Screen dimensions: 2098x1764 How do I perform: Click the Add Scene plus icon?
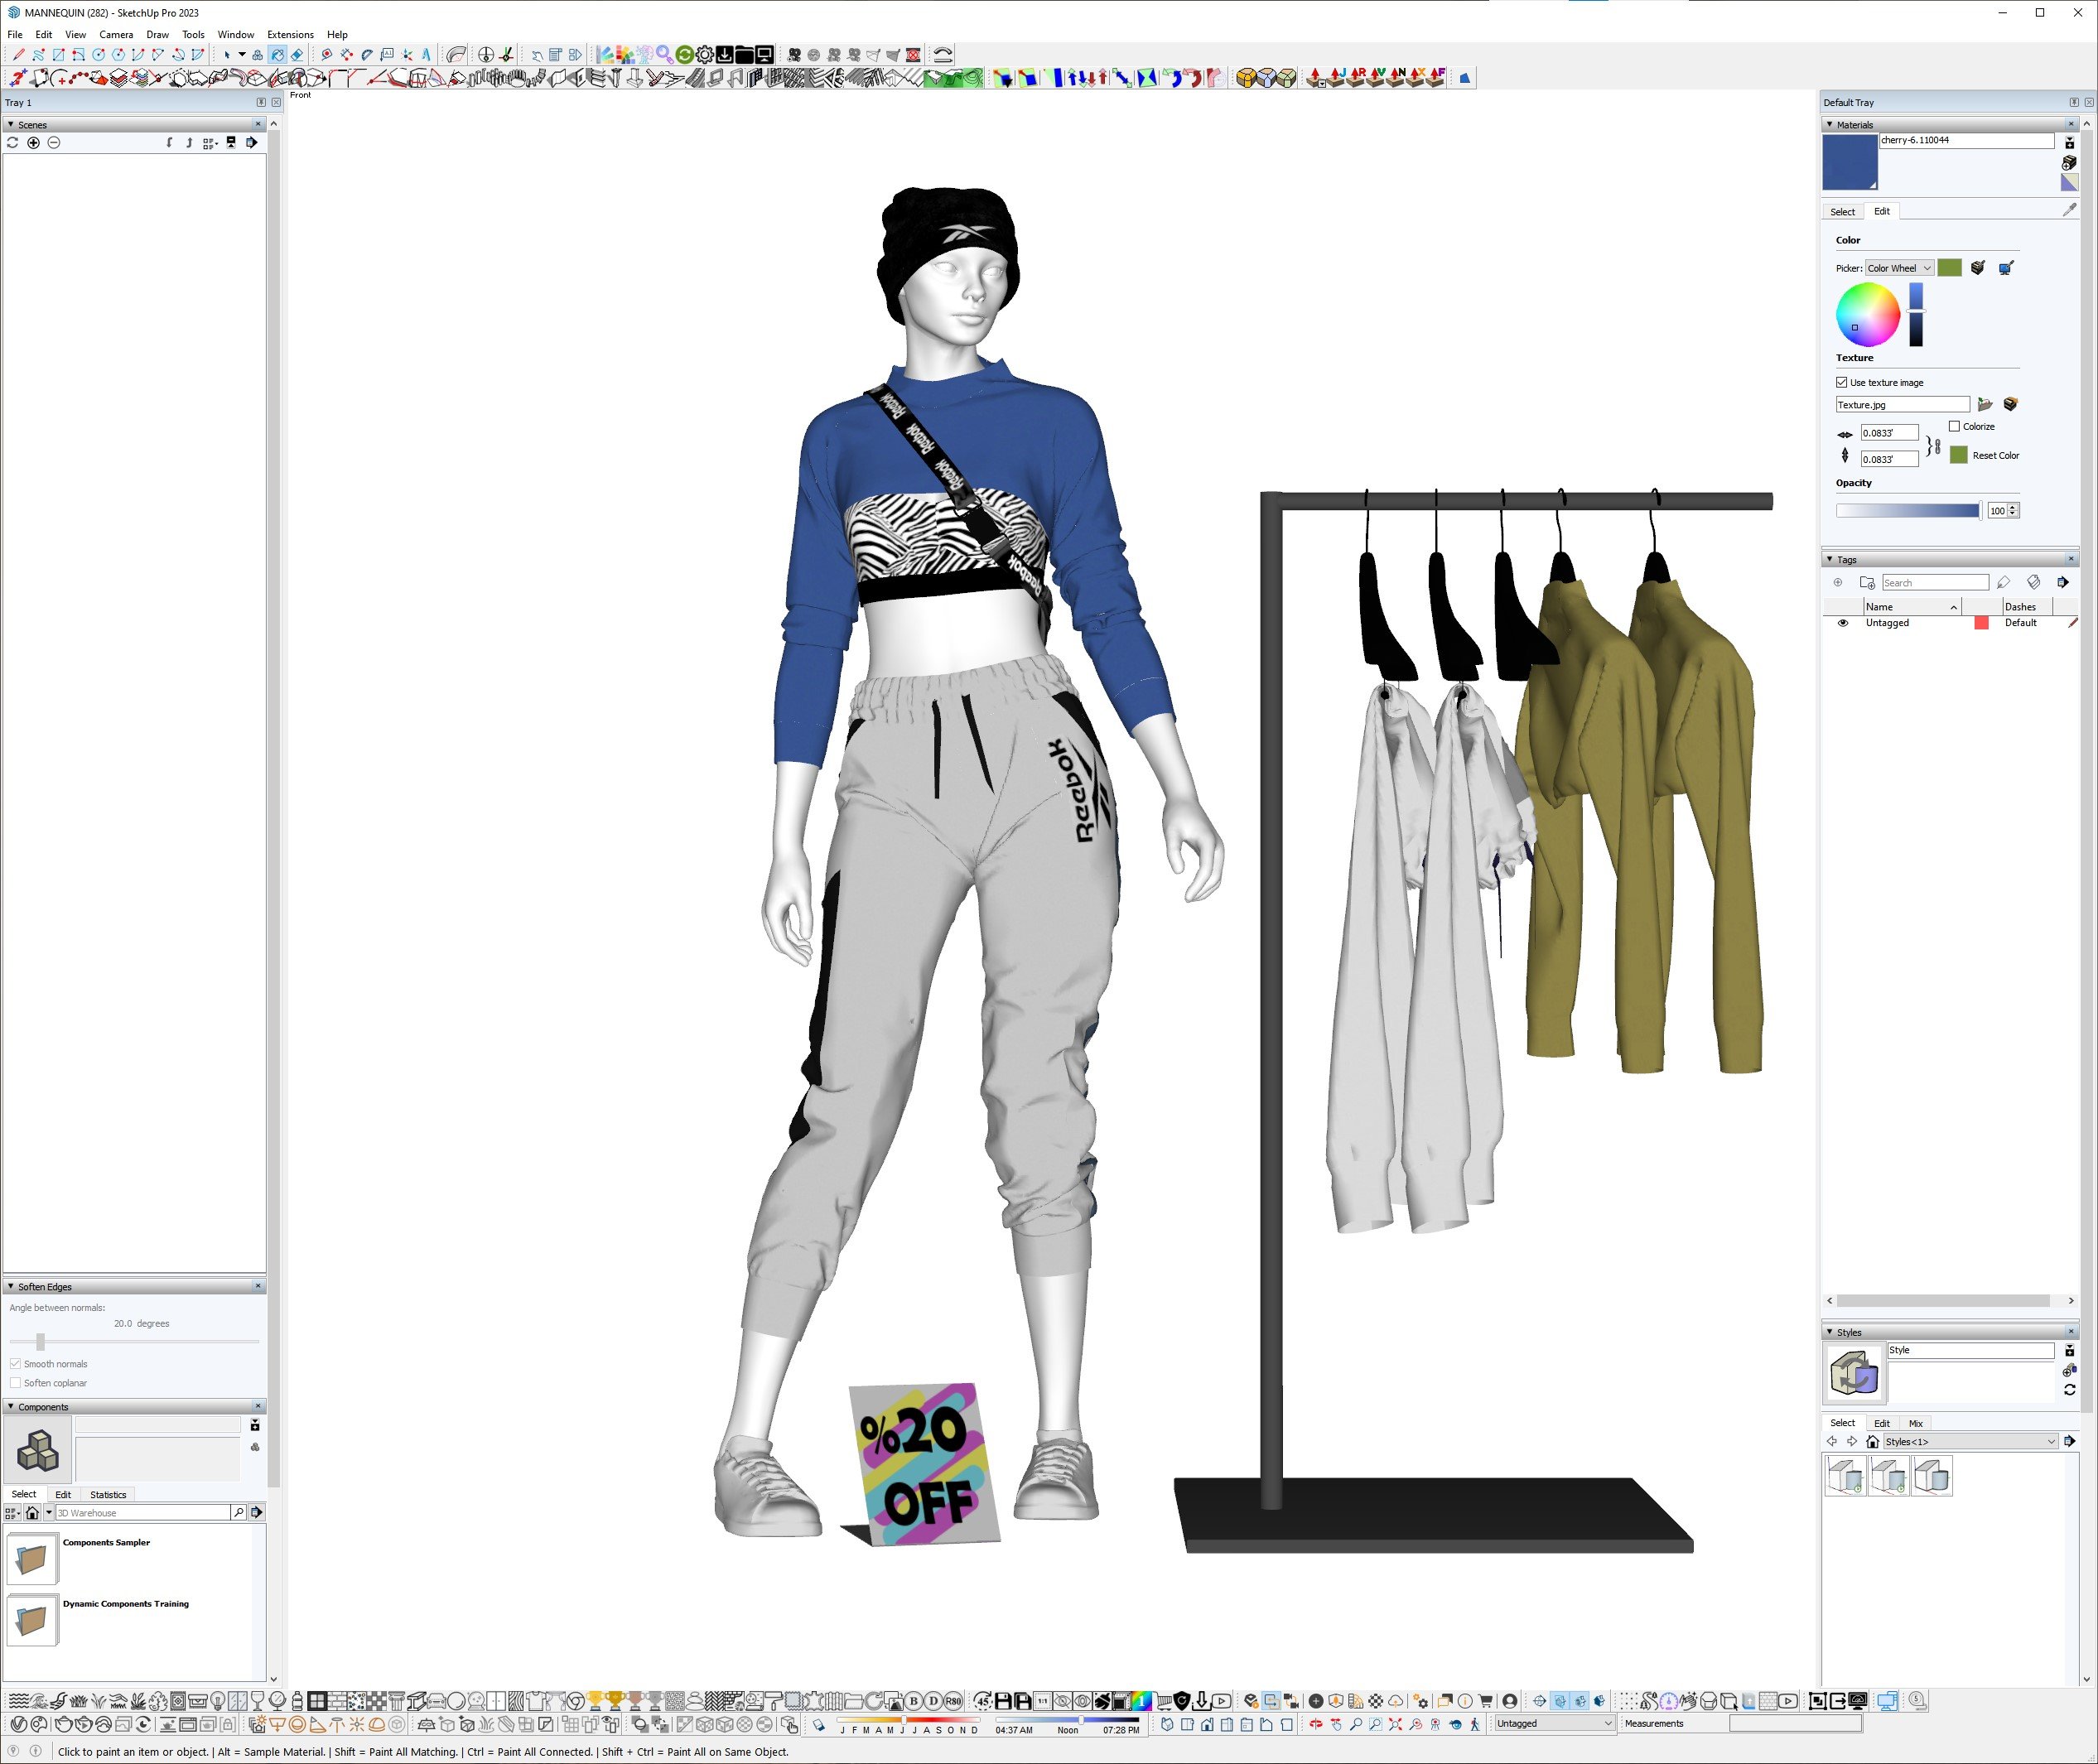click(x=33, y=143)
